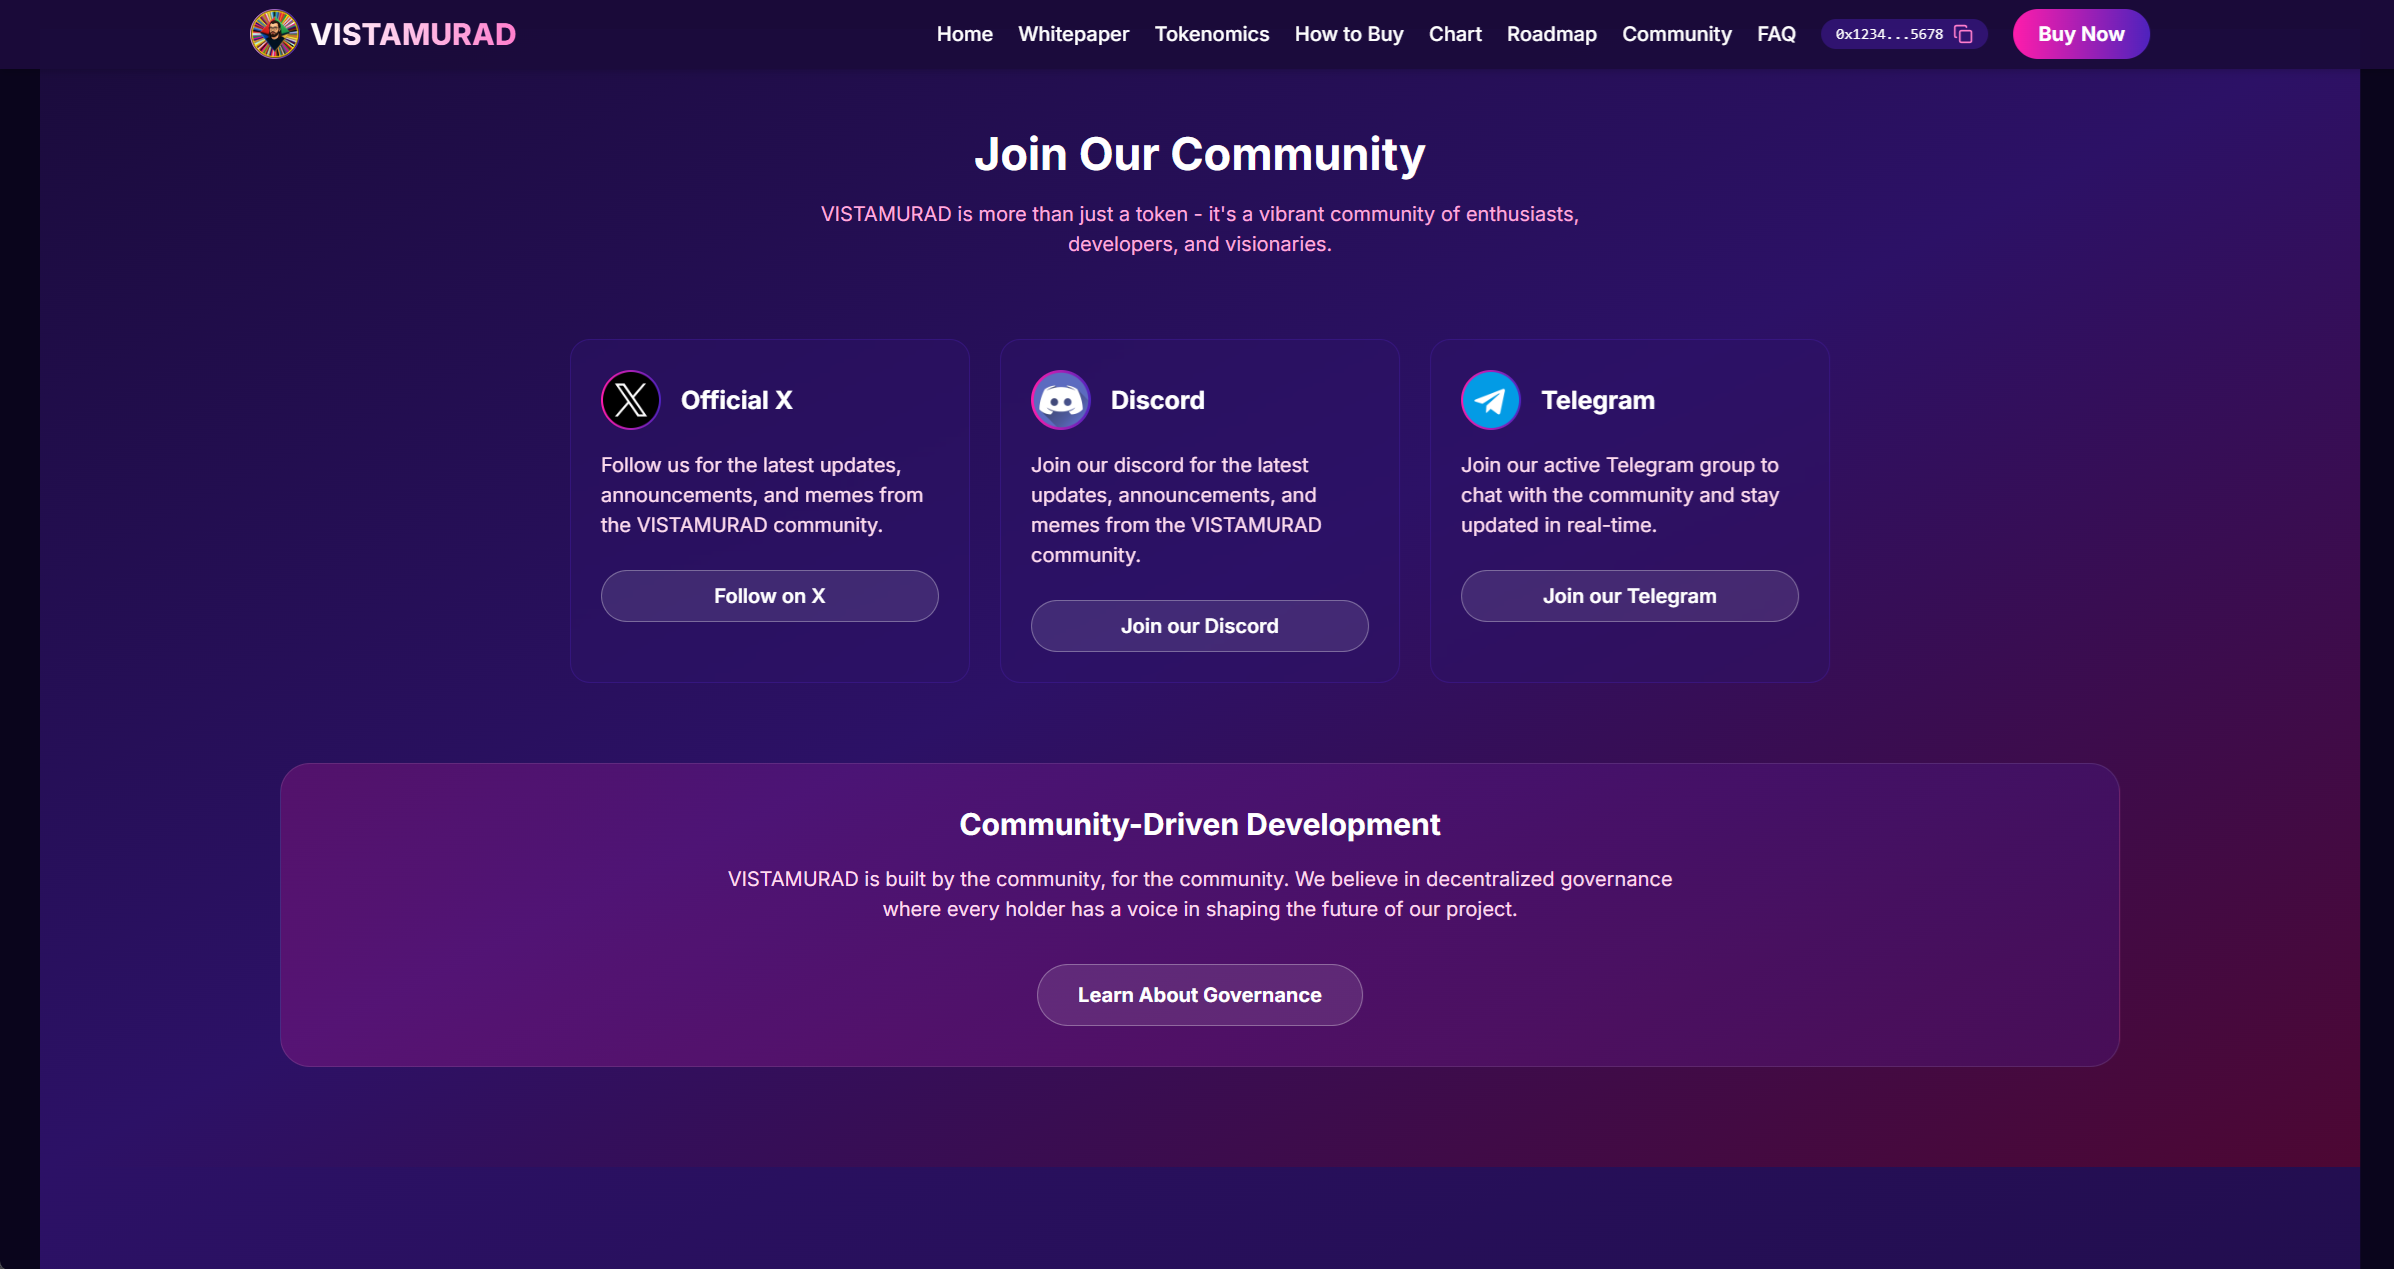Select Chart in the navigation bar

(1454, 34)
